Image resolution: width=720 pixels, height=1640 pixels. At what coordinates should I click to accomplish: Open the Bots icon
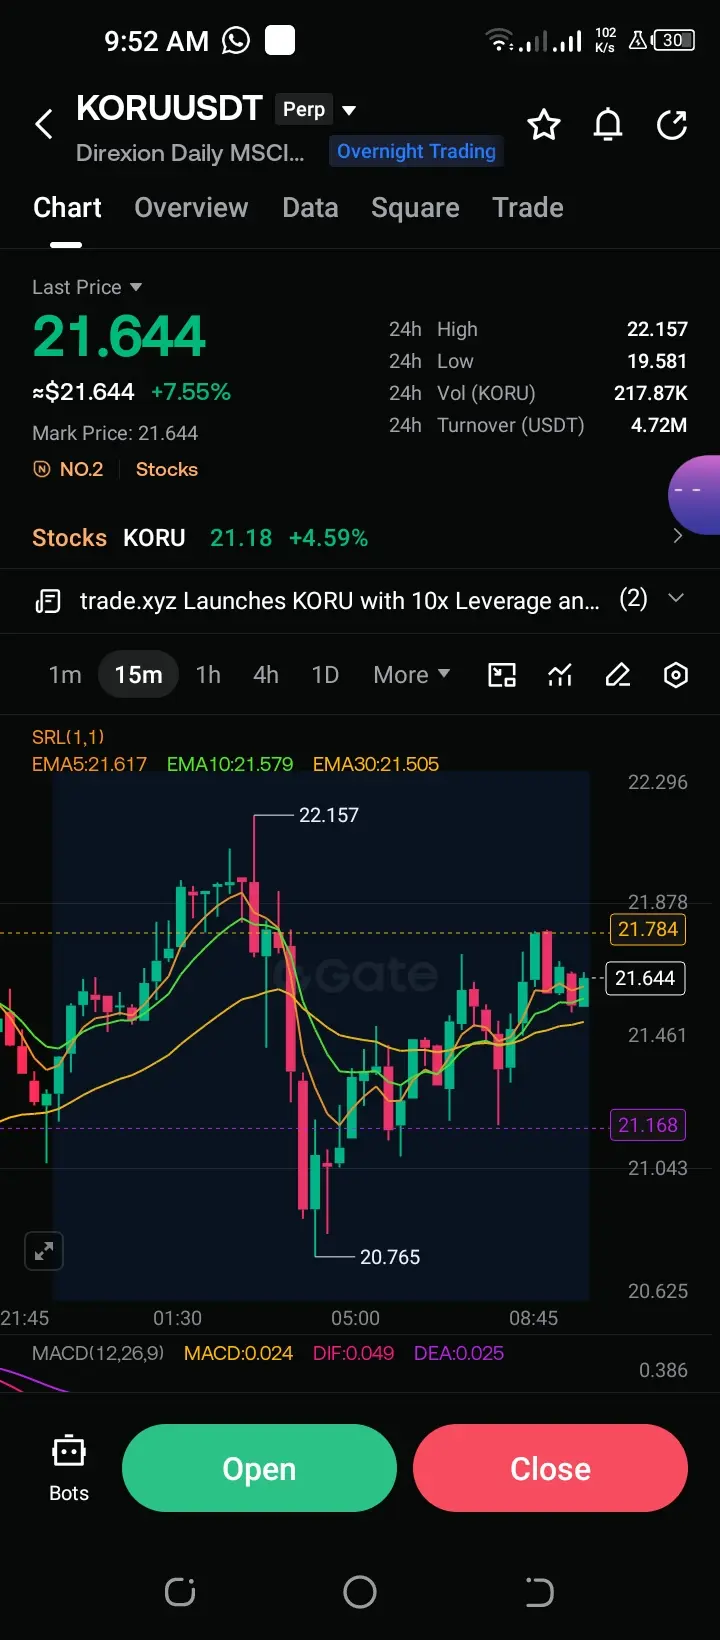(x=69, y=1468)
